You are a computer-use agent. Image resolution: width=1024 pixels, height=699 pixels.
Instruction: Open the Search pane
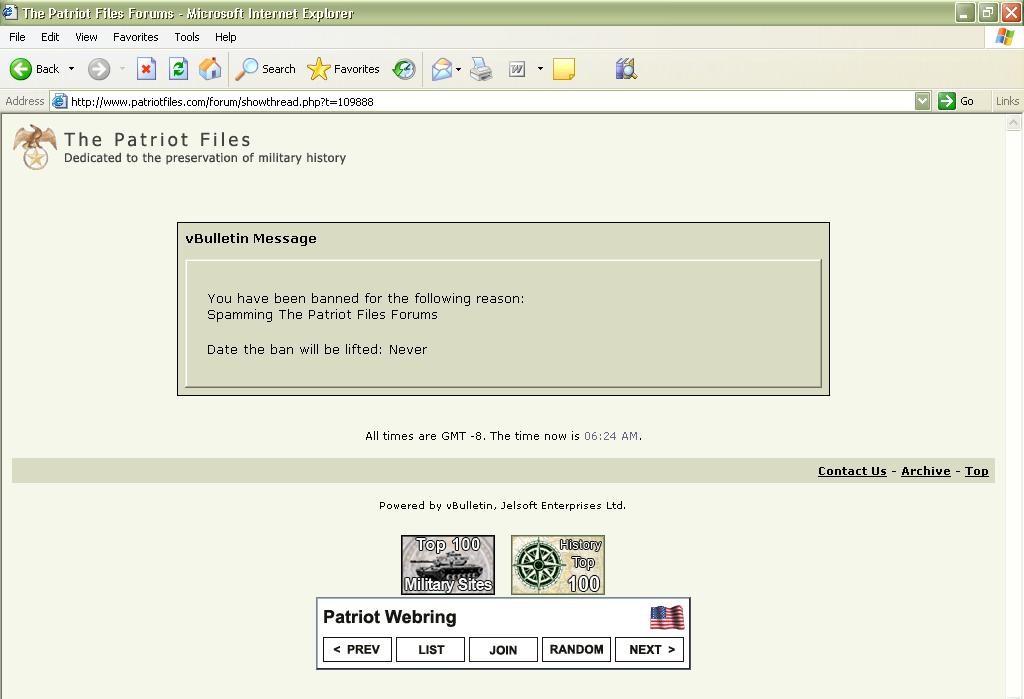(x=266, y=69)
